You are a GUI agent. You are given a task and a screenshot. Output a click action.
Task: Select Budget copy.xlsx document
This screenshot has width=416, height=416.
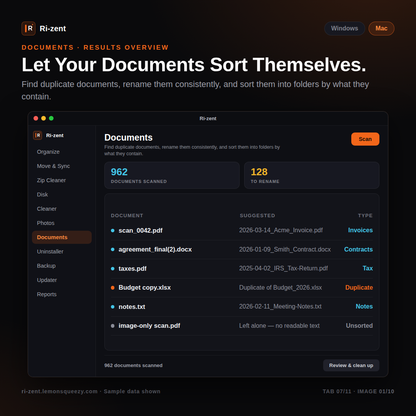click(145, 288)
